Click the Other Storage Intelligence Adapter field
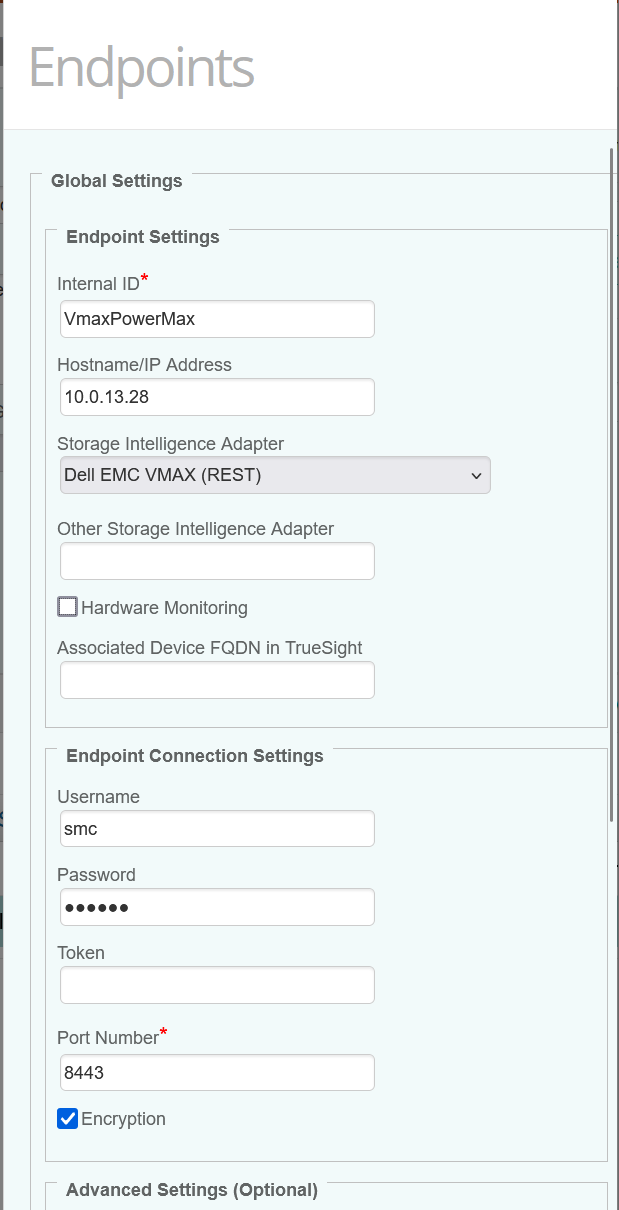The height and width of the screenshot is (1210, 619). (216, 561)
